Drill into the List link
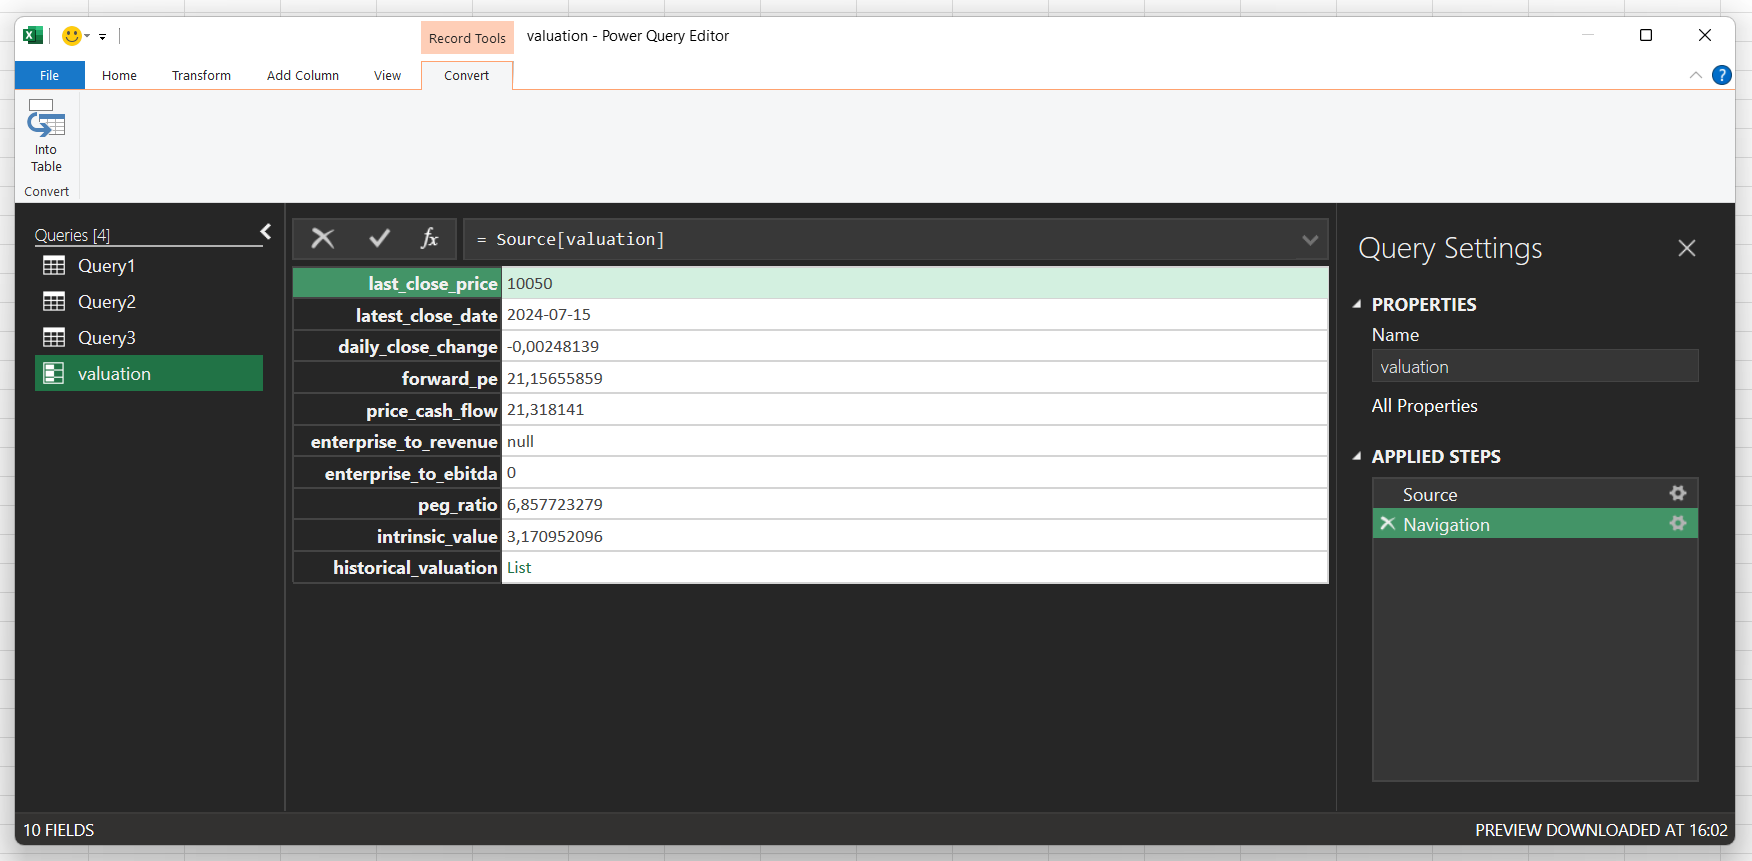This screenshot has height=861, width=1752. click(x=519, y=568)
